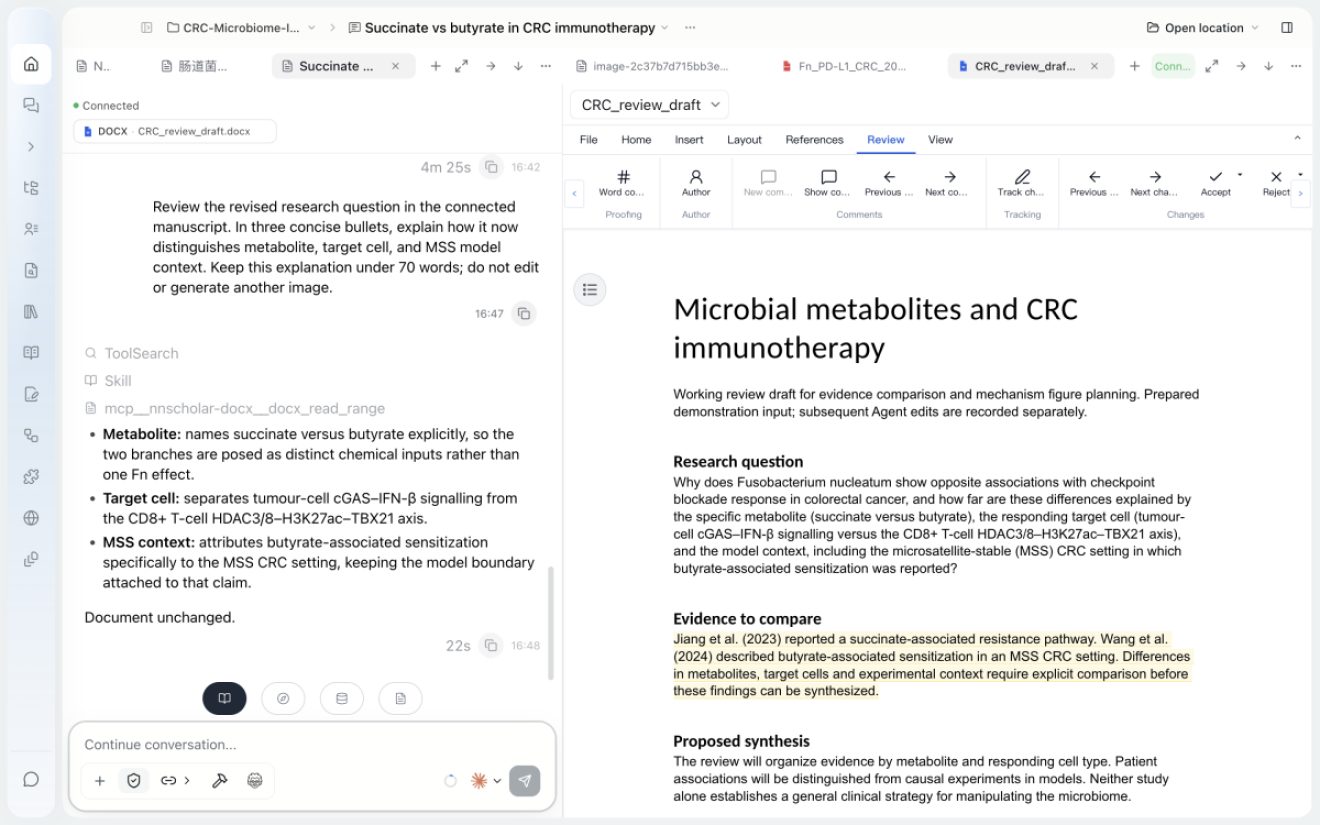Image resolution: width=1320 pixels, height=825 pixels.
Task: Click the hammer tools icon in chat input
Action: click(x=219, y=781)
